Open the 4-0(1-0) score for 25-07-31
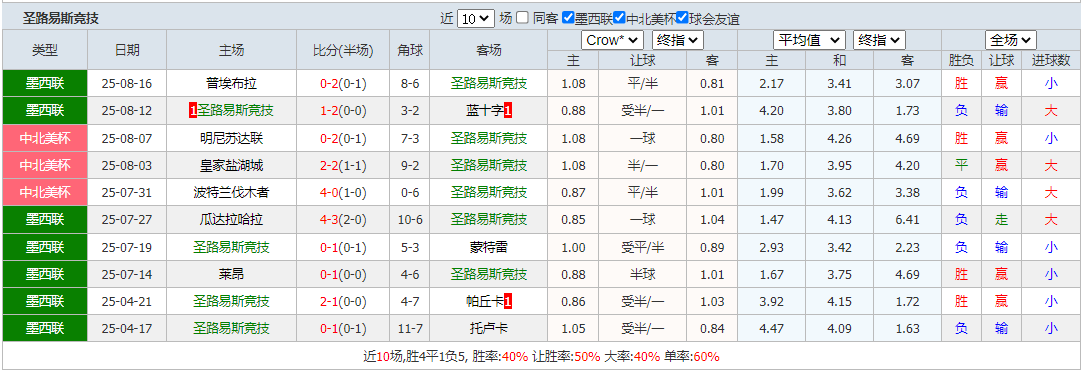 (343, 192)
